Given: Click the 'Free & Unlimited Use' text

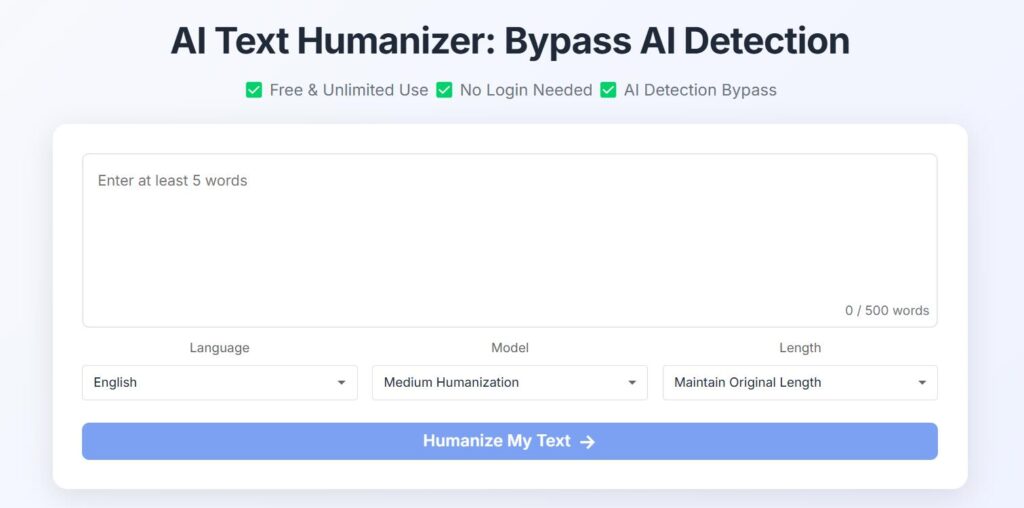Looking at the screenshot, I should [x=349, y=90].
